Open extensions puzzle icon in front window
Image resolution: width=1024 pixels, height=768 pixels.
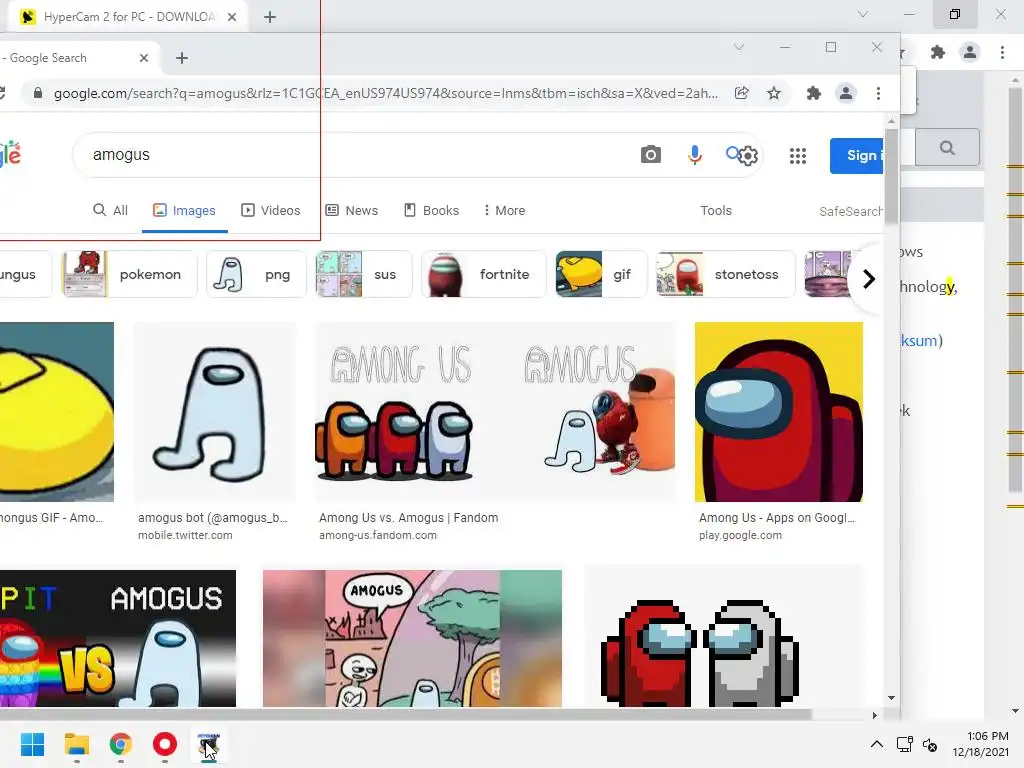coord(813,93)
